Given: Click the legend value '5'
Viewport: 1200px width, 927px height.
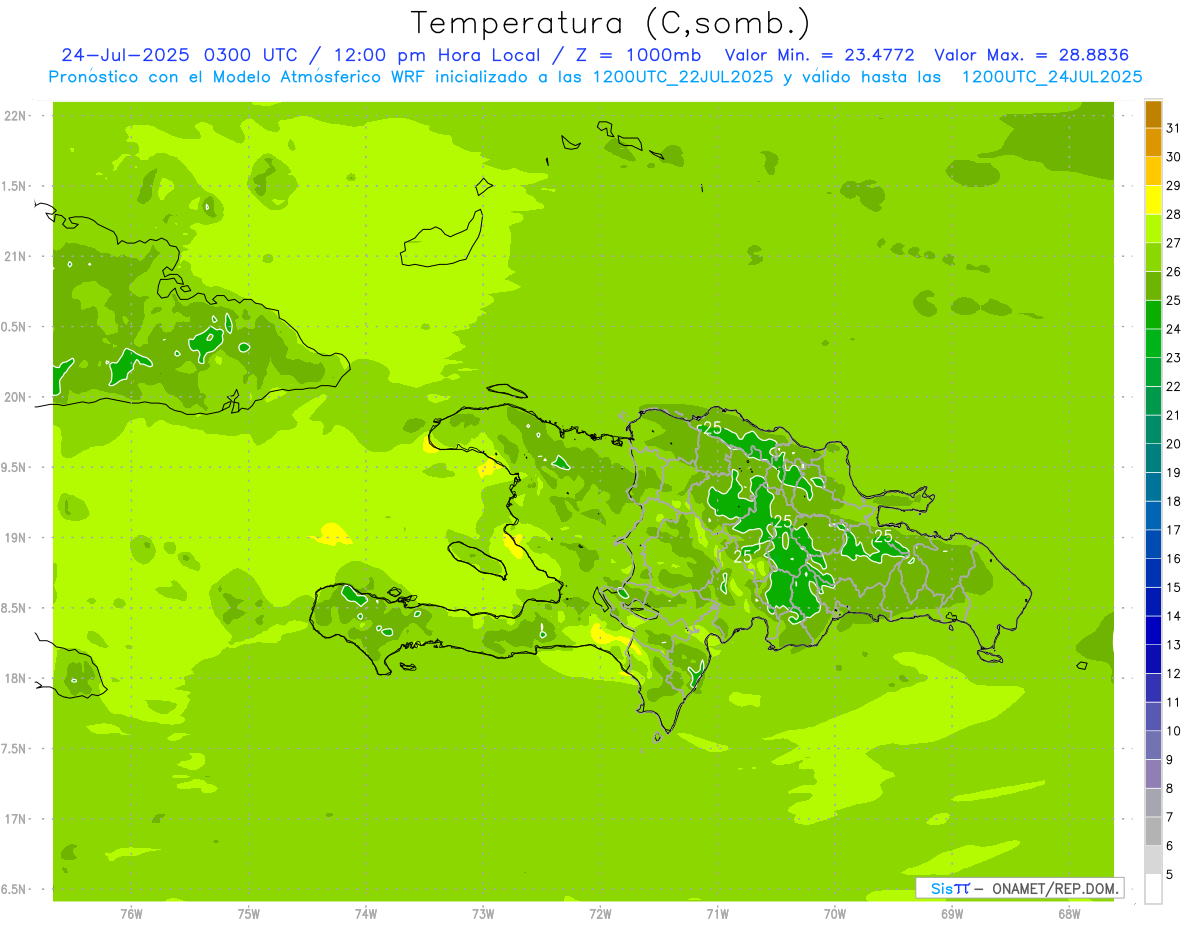Looking at the screenshot, I should pos(1170,875).
